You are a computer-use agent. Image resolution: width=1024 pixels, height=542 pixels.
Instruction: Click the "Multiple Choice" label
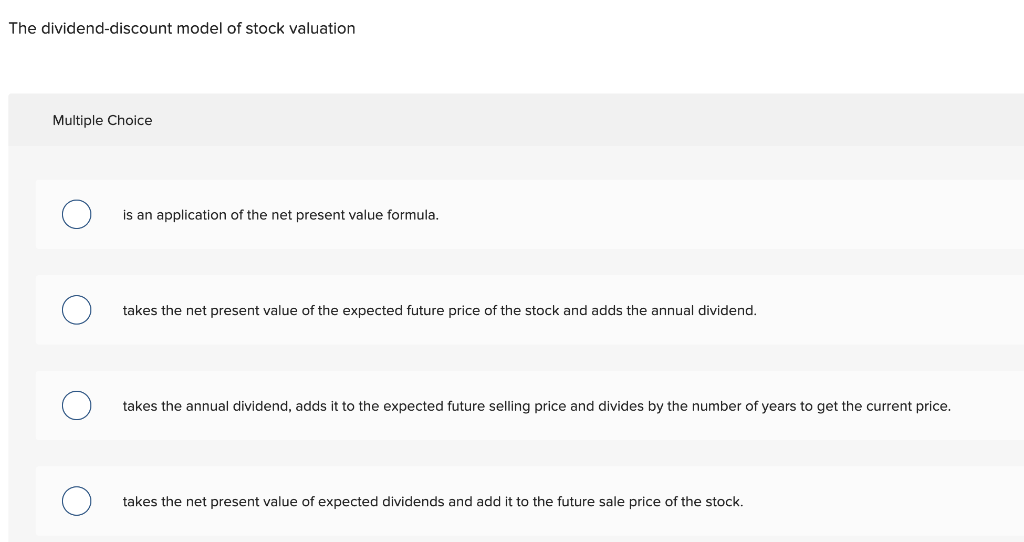102,120
